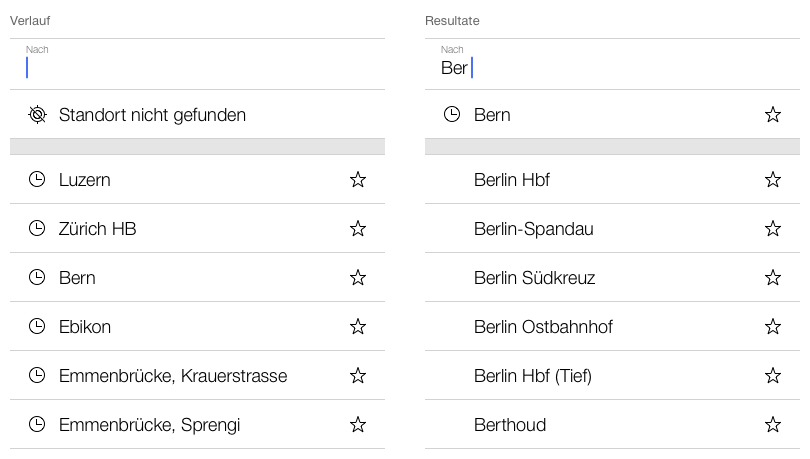Click the clock icon beside Bern in history list
Image resolution: width=810 pixels, height=459 pixels.
37,278
